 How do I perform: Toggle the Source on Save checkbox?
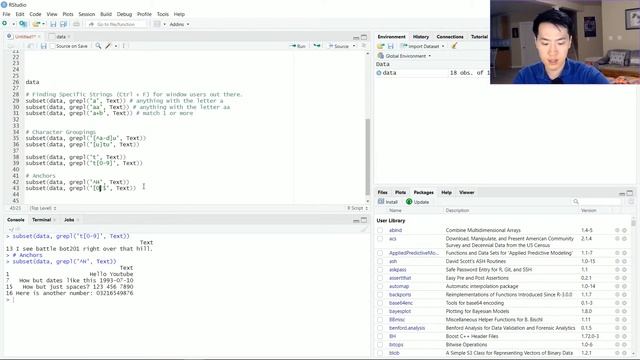point(52,46)
